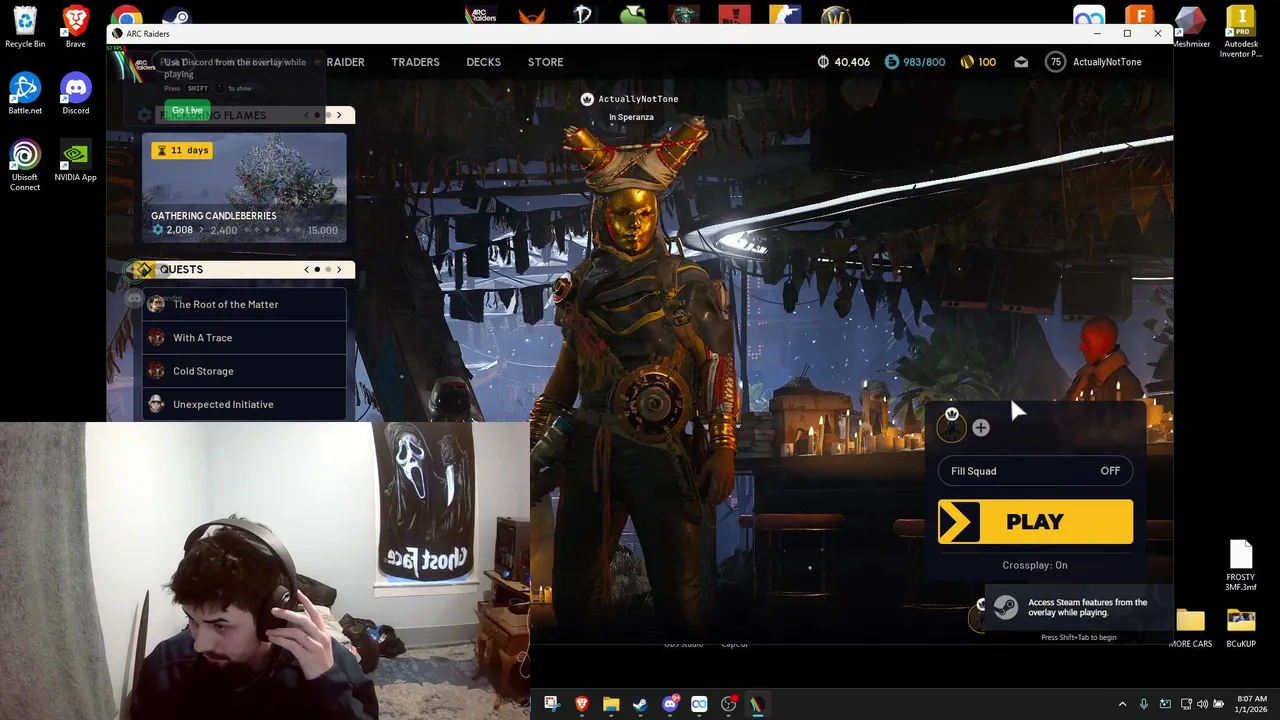Open the RAIDER tab
The image size is (1280, 720).
tap(345, 62)
